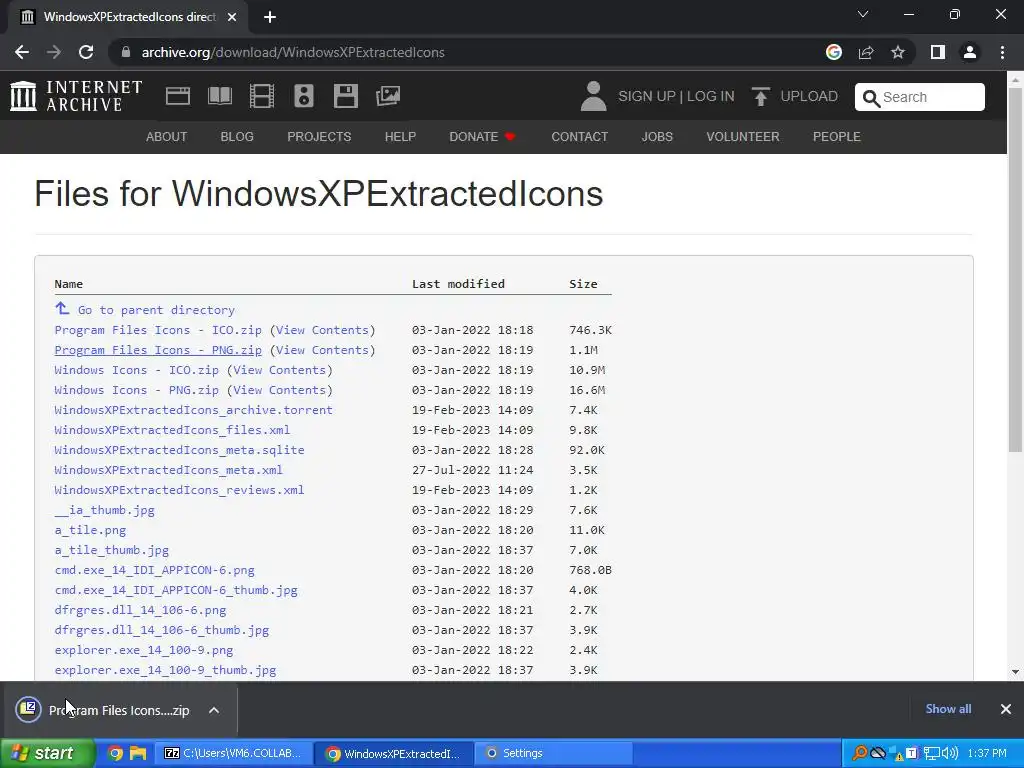
Task: Bookmark this page with the star icon
Action: (x=898, y=52)
